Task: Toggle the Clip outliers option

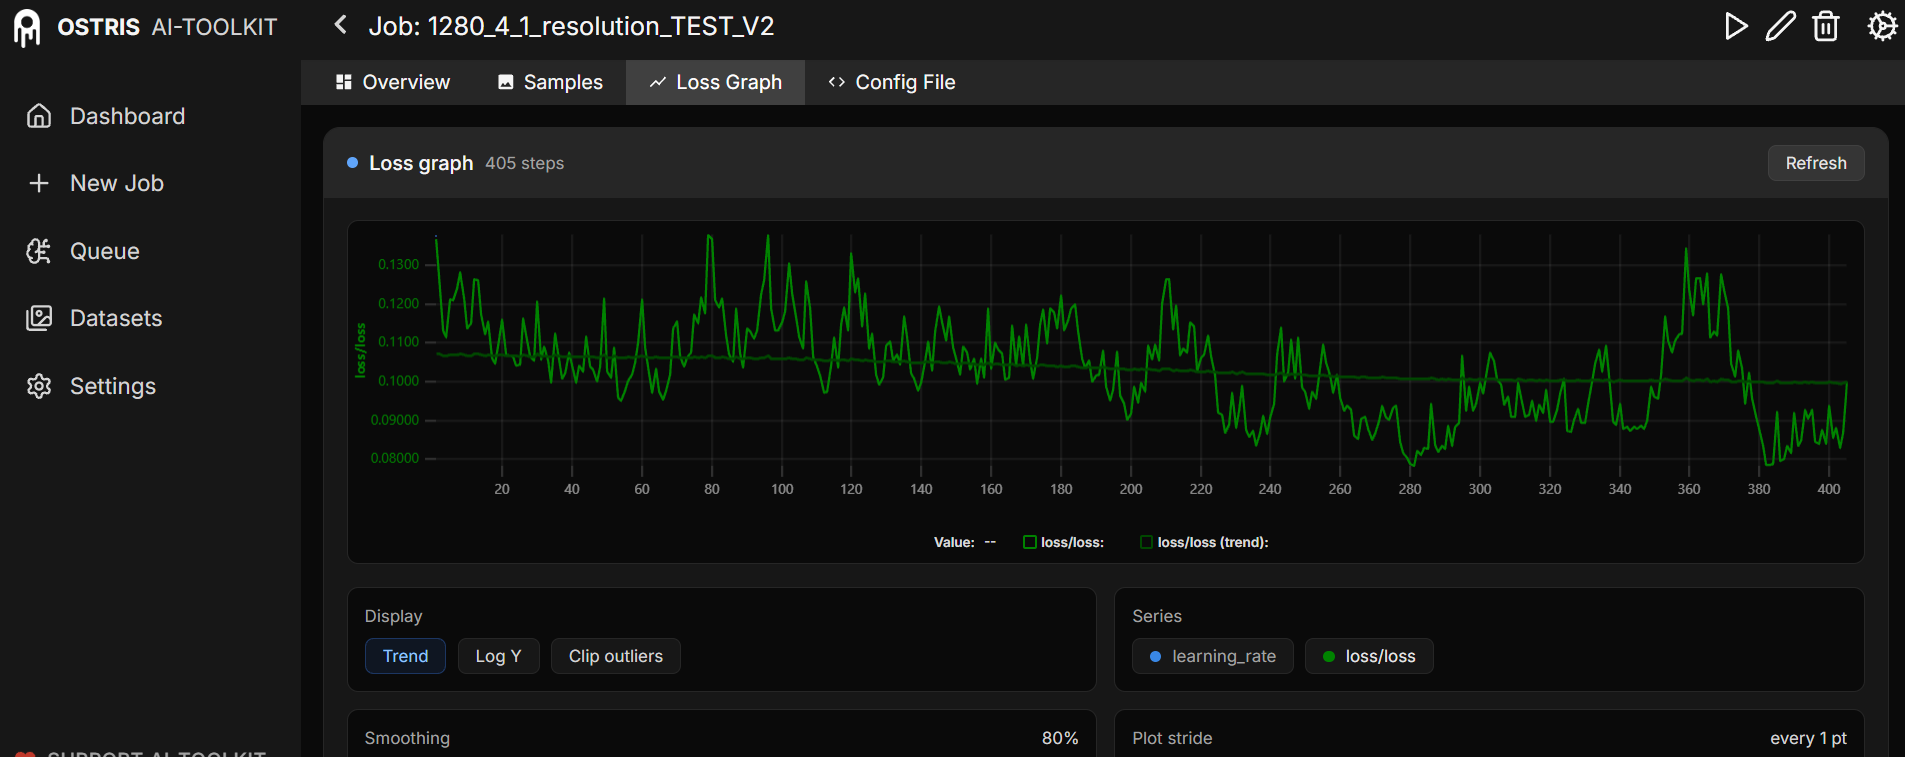Action: (615, 656)
